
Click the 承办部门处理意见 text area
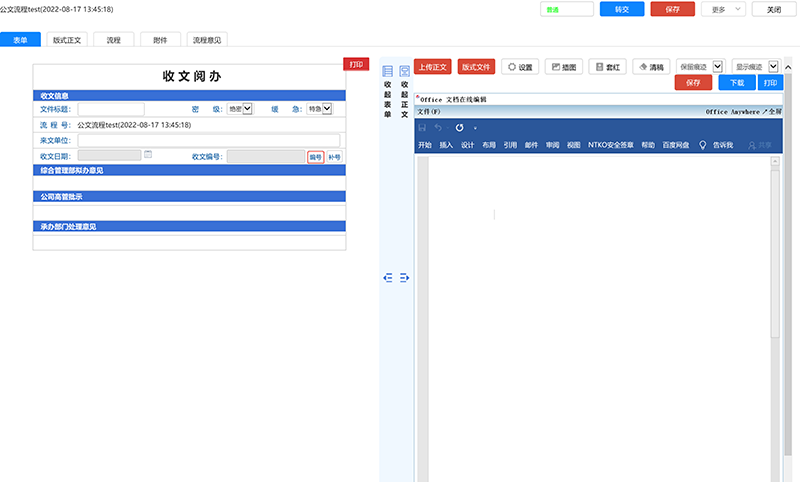point(189,241)
